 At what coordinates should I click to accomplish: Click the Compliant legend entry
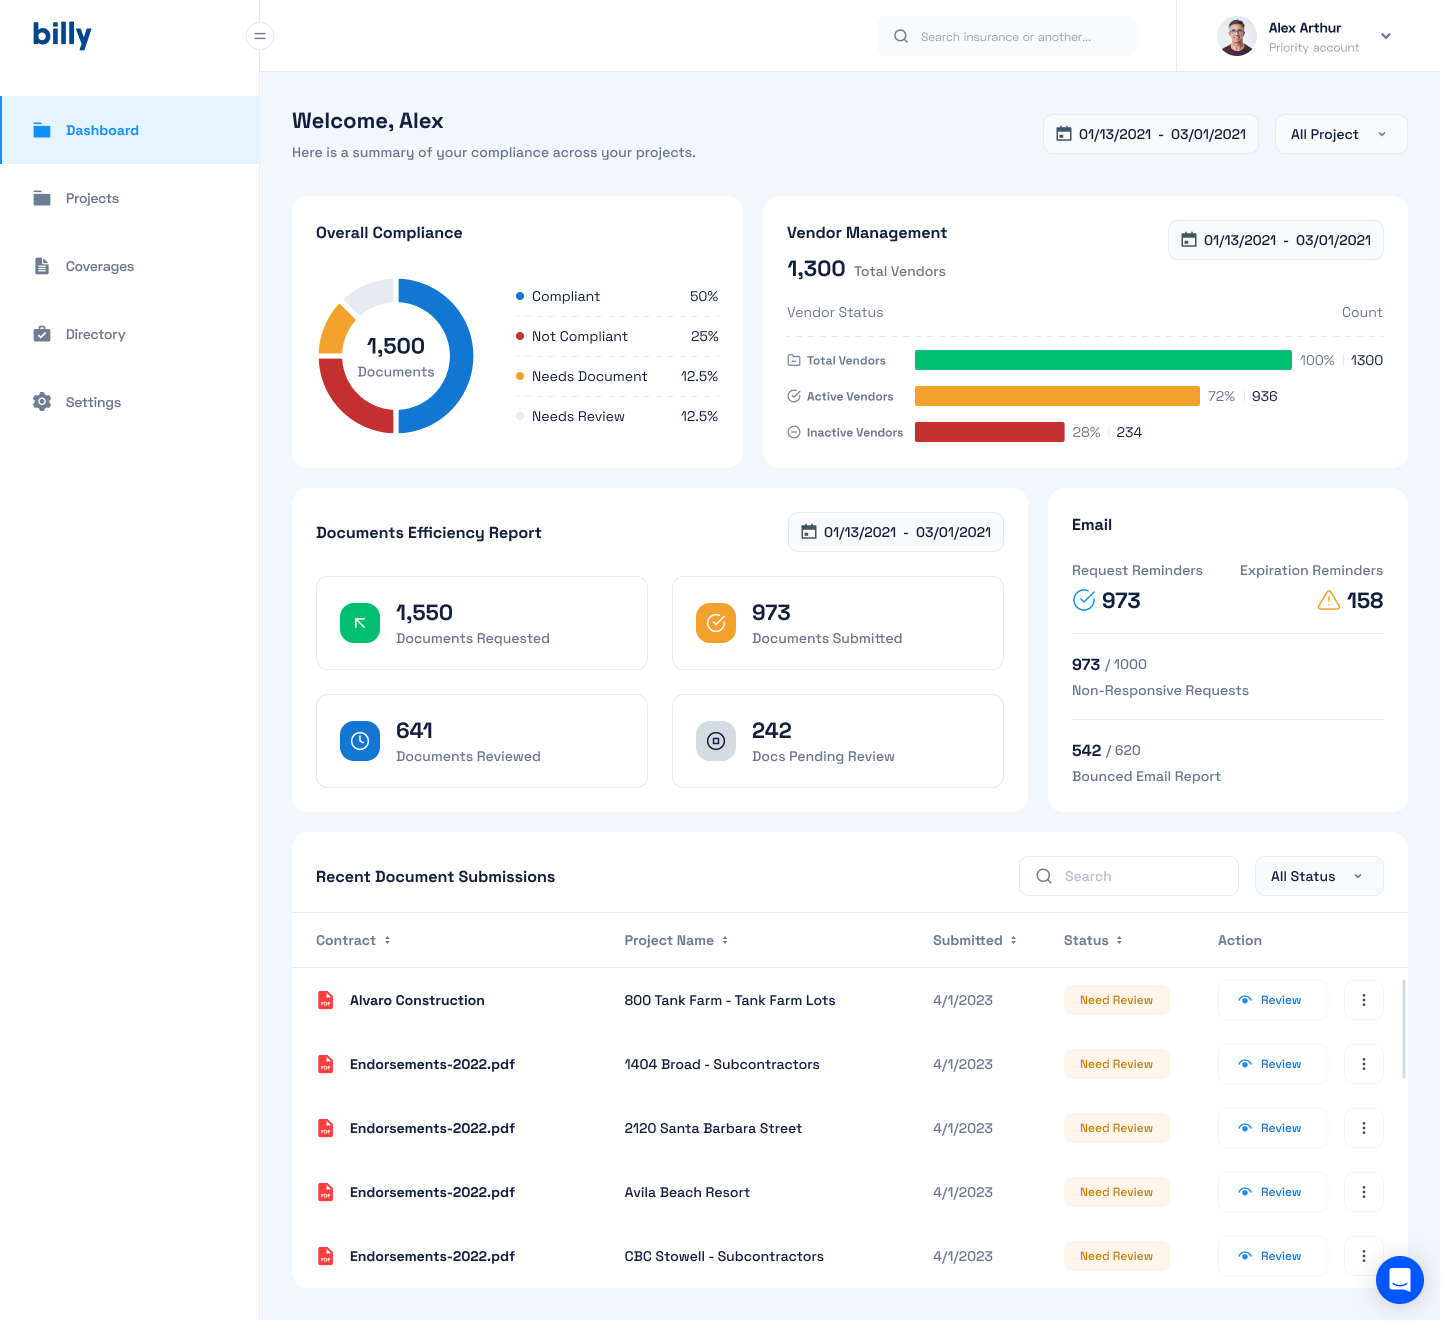[x=617, y=296]
